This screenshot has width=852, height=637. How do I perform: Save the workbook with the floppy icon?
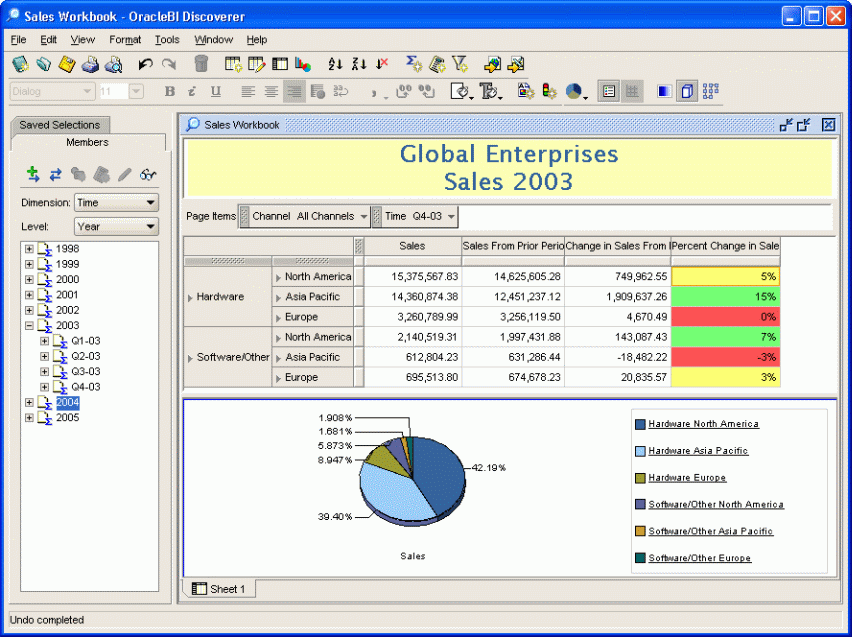pos(67,64)
